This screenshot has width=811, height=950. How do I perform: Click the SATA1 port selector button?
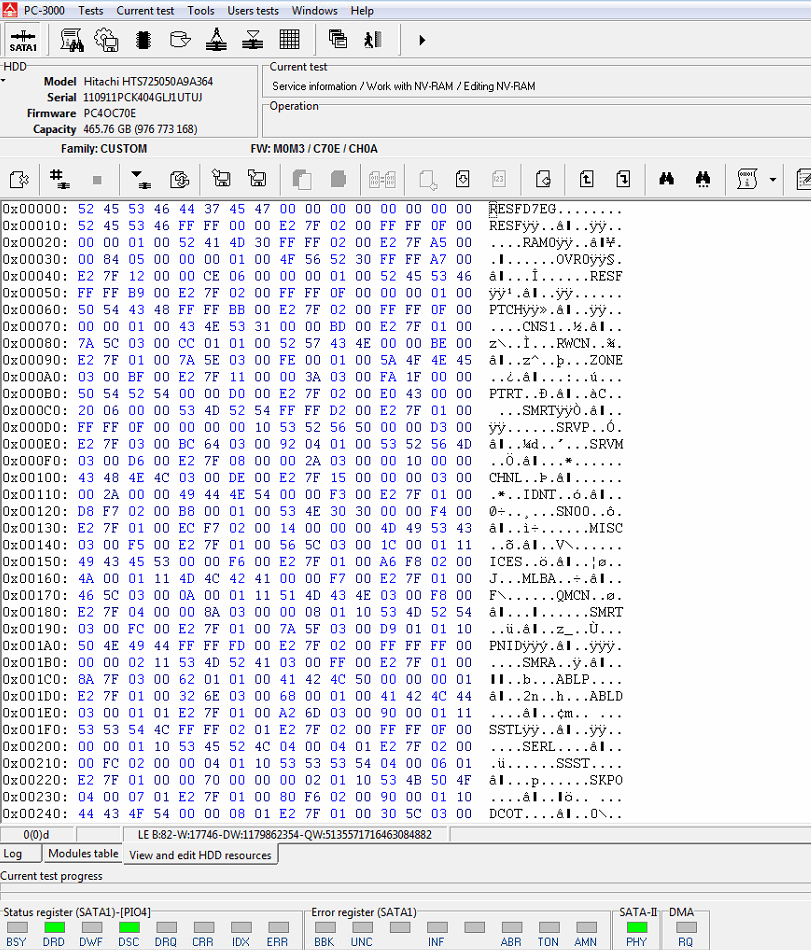point(23,41)
